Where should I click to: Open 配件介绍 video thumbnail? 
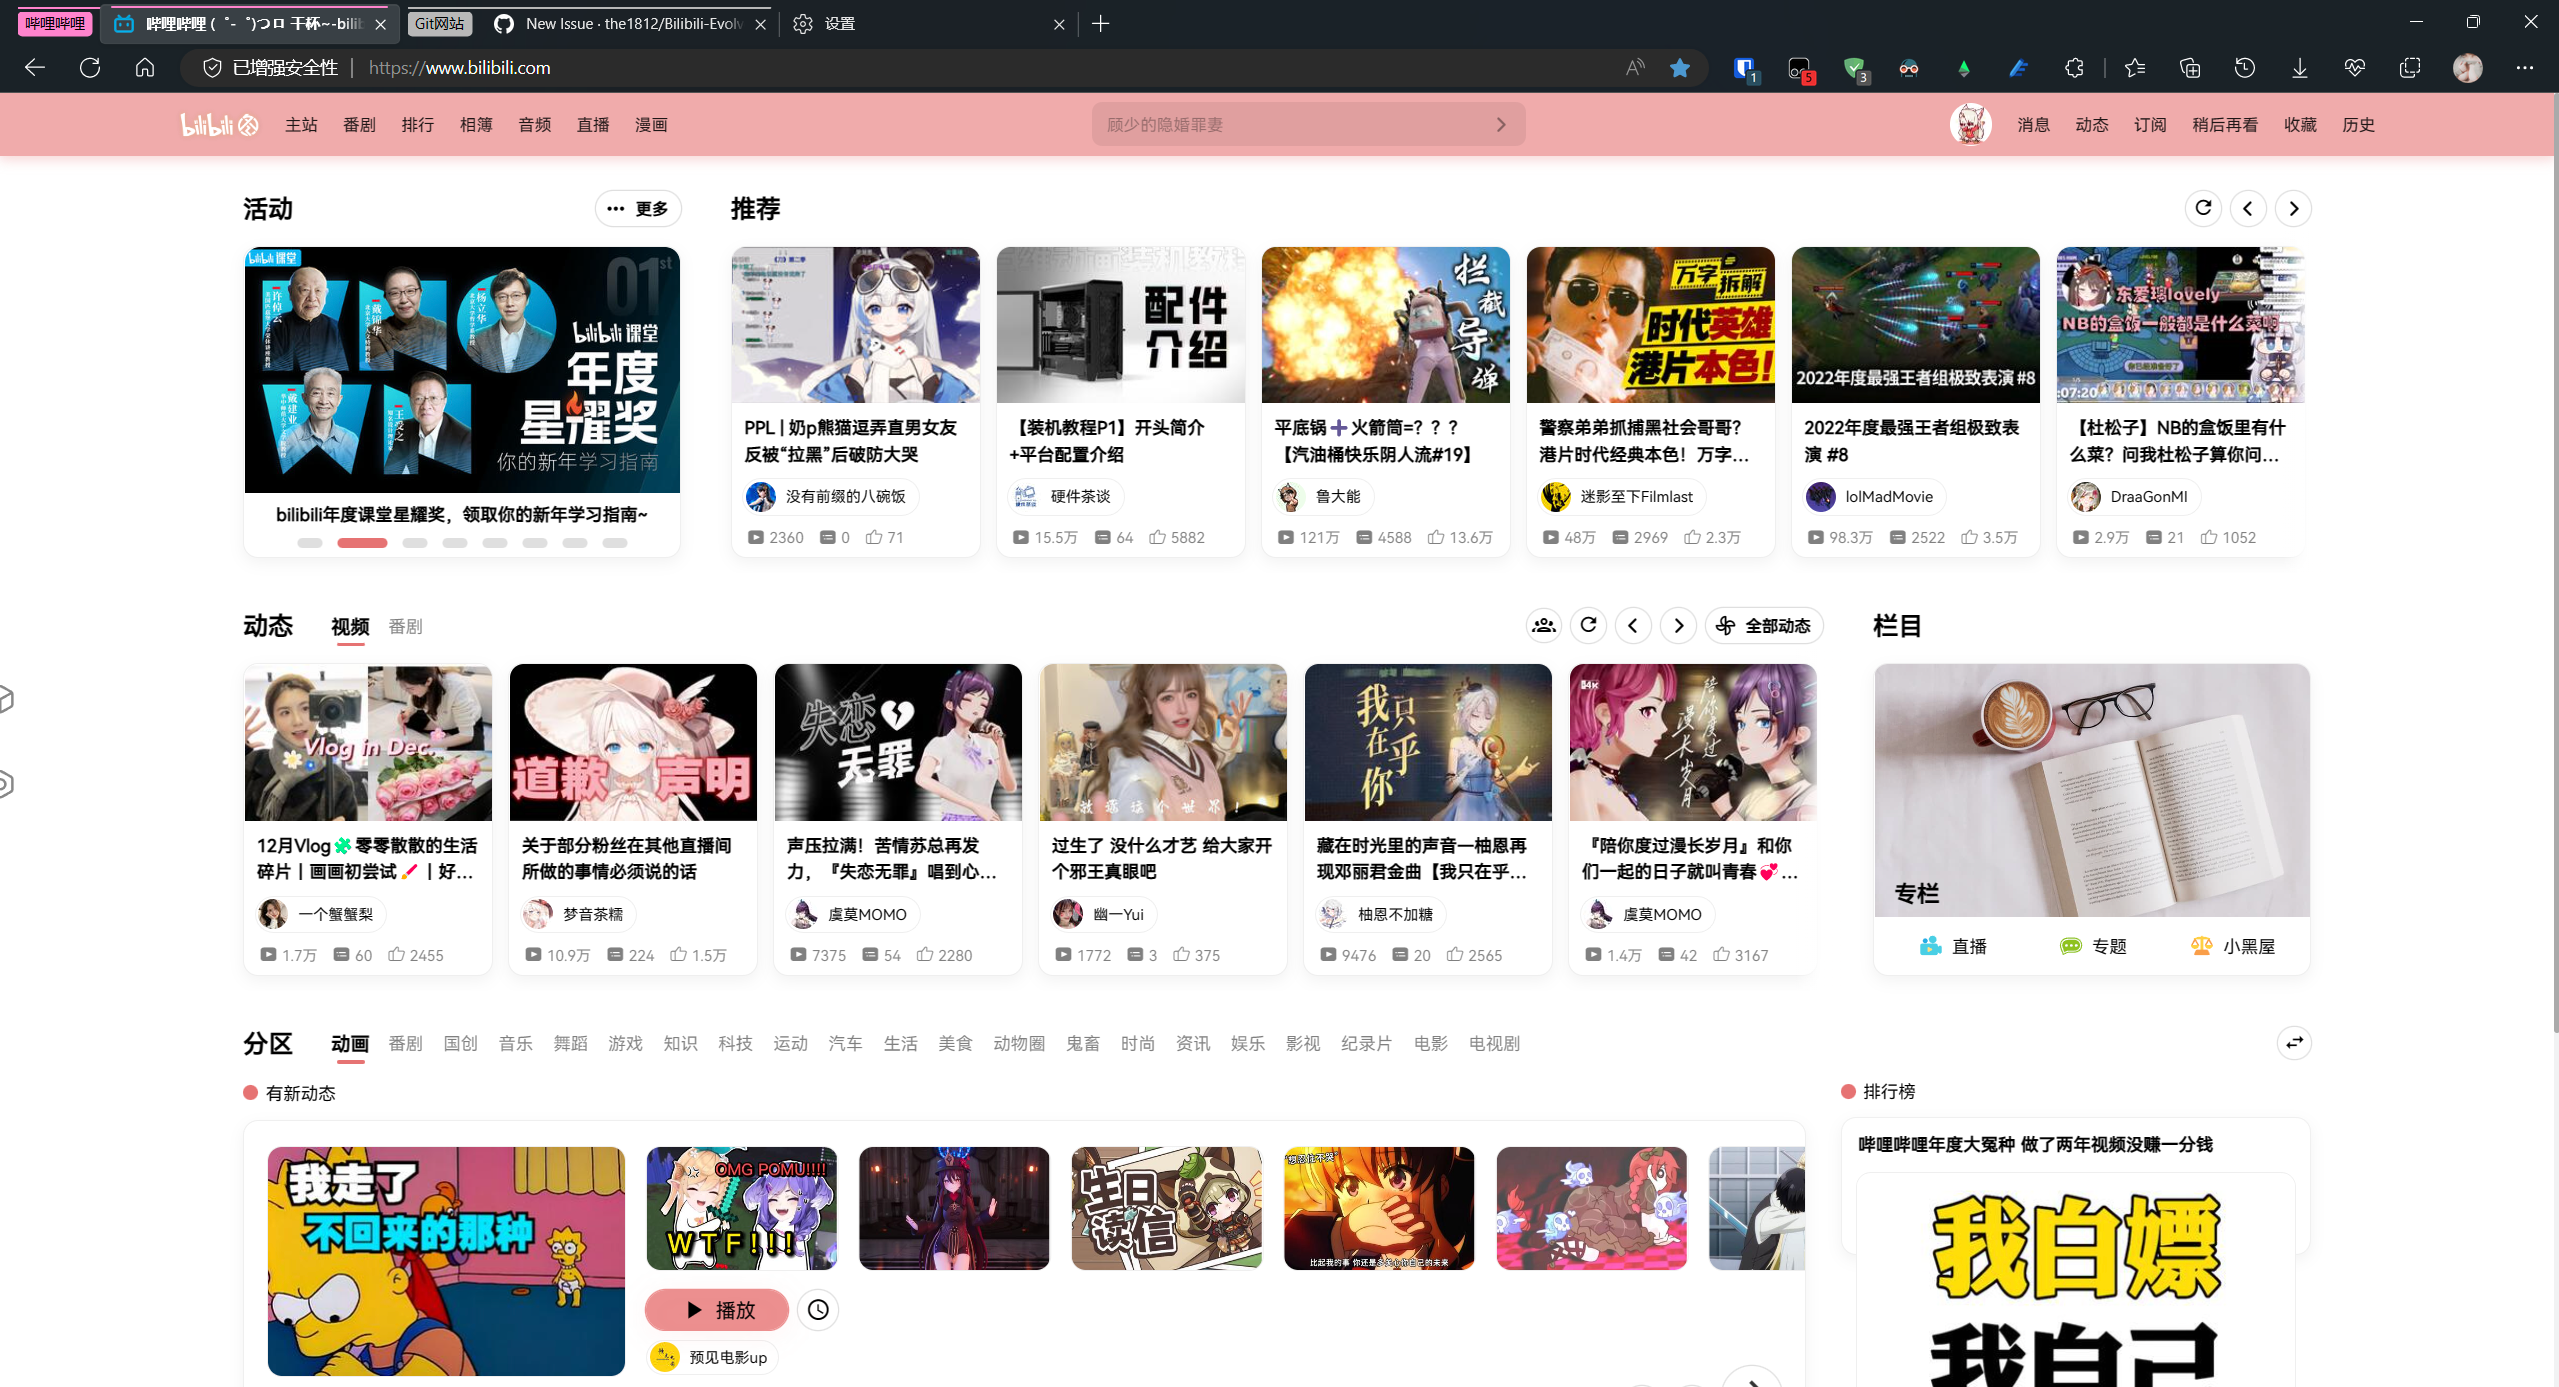1120,324
